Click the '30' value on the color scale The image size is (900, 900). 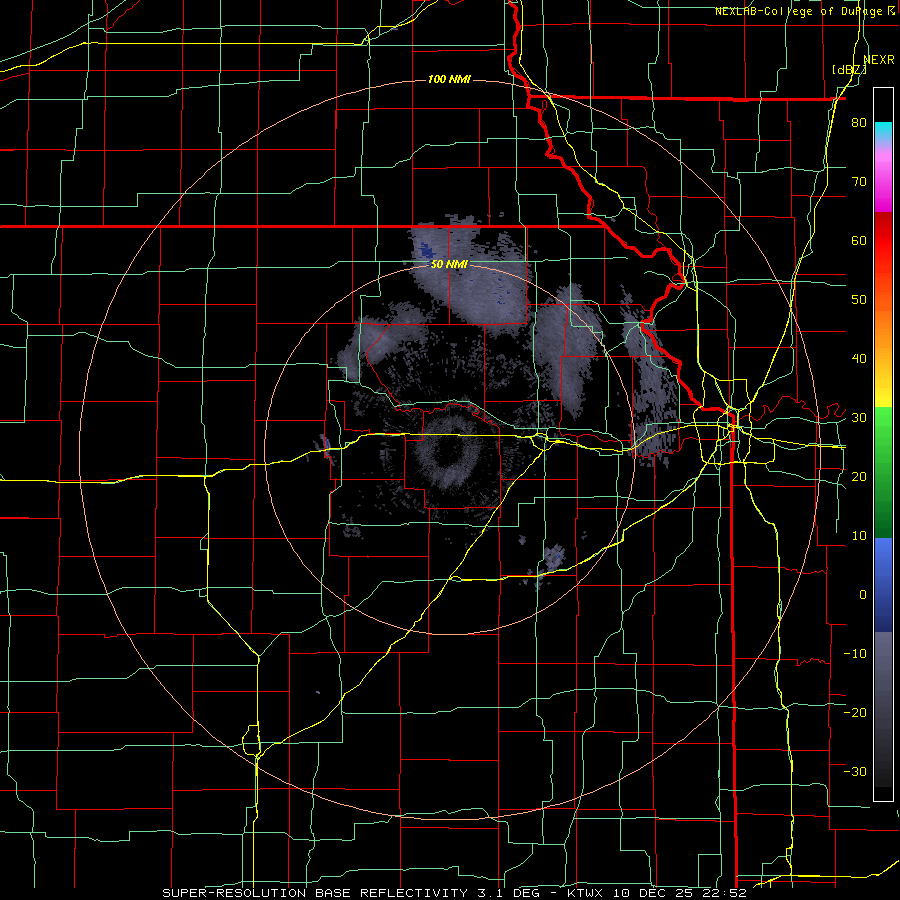[859, 417]
